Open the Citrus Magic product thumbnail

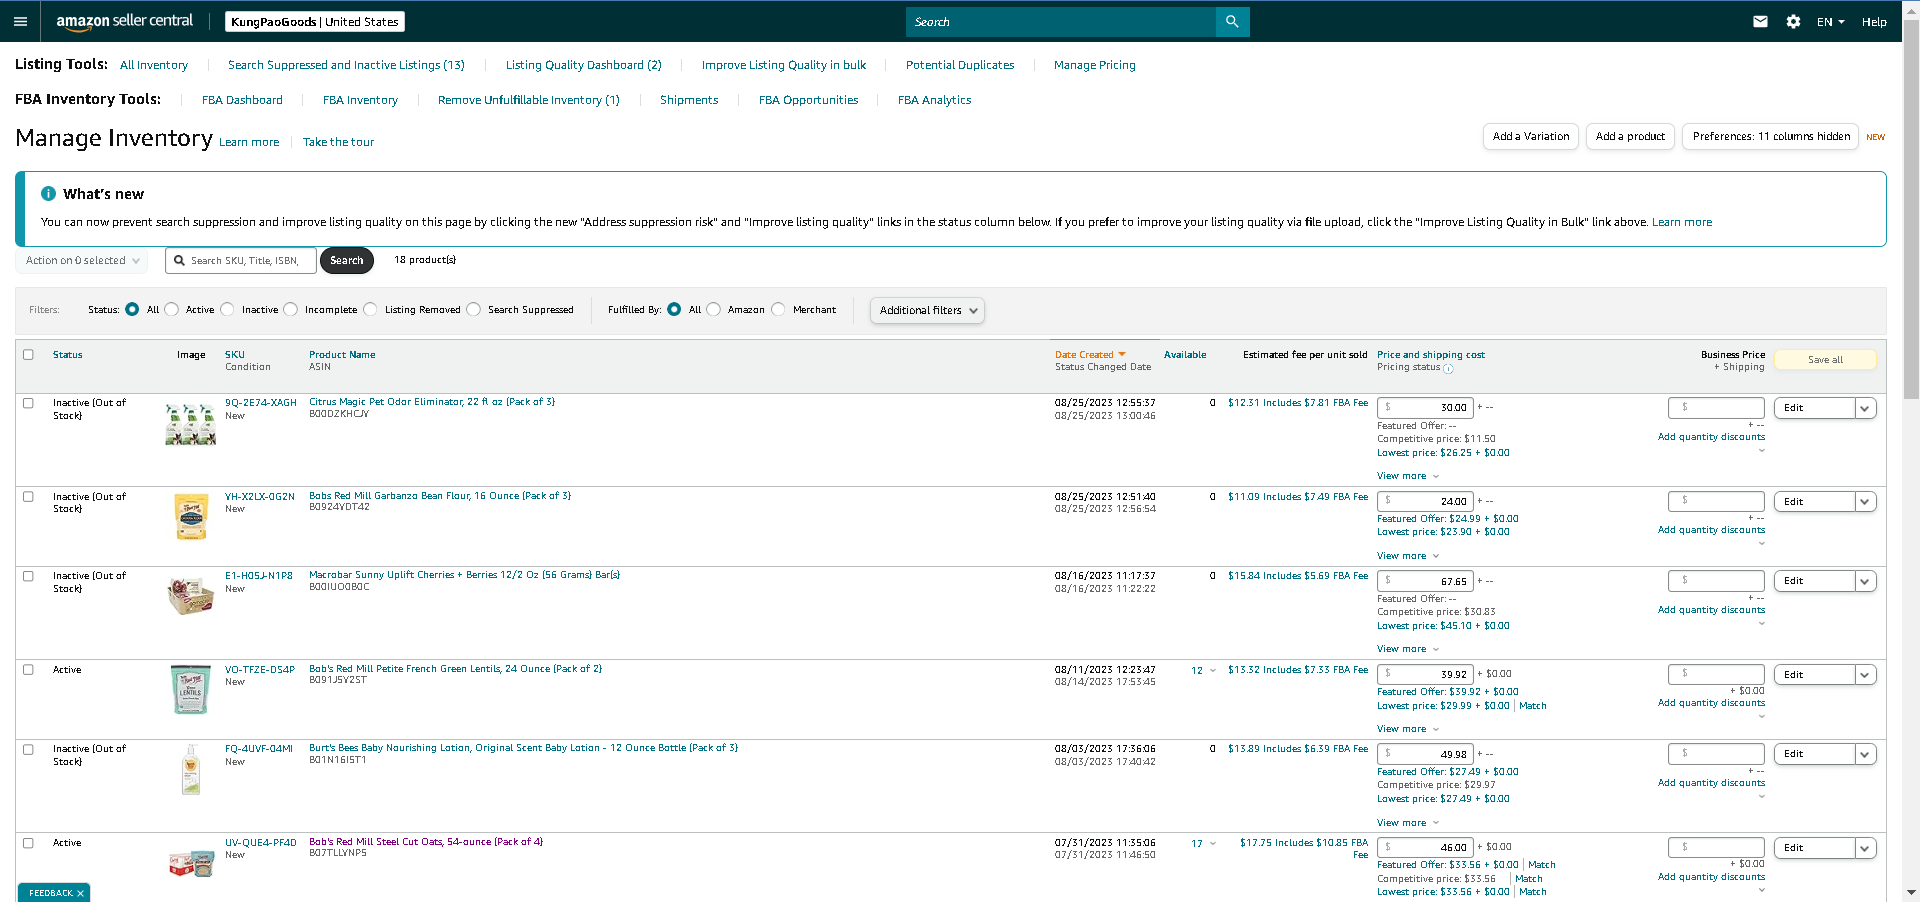tap(190, 425)
